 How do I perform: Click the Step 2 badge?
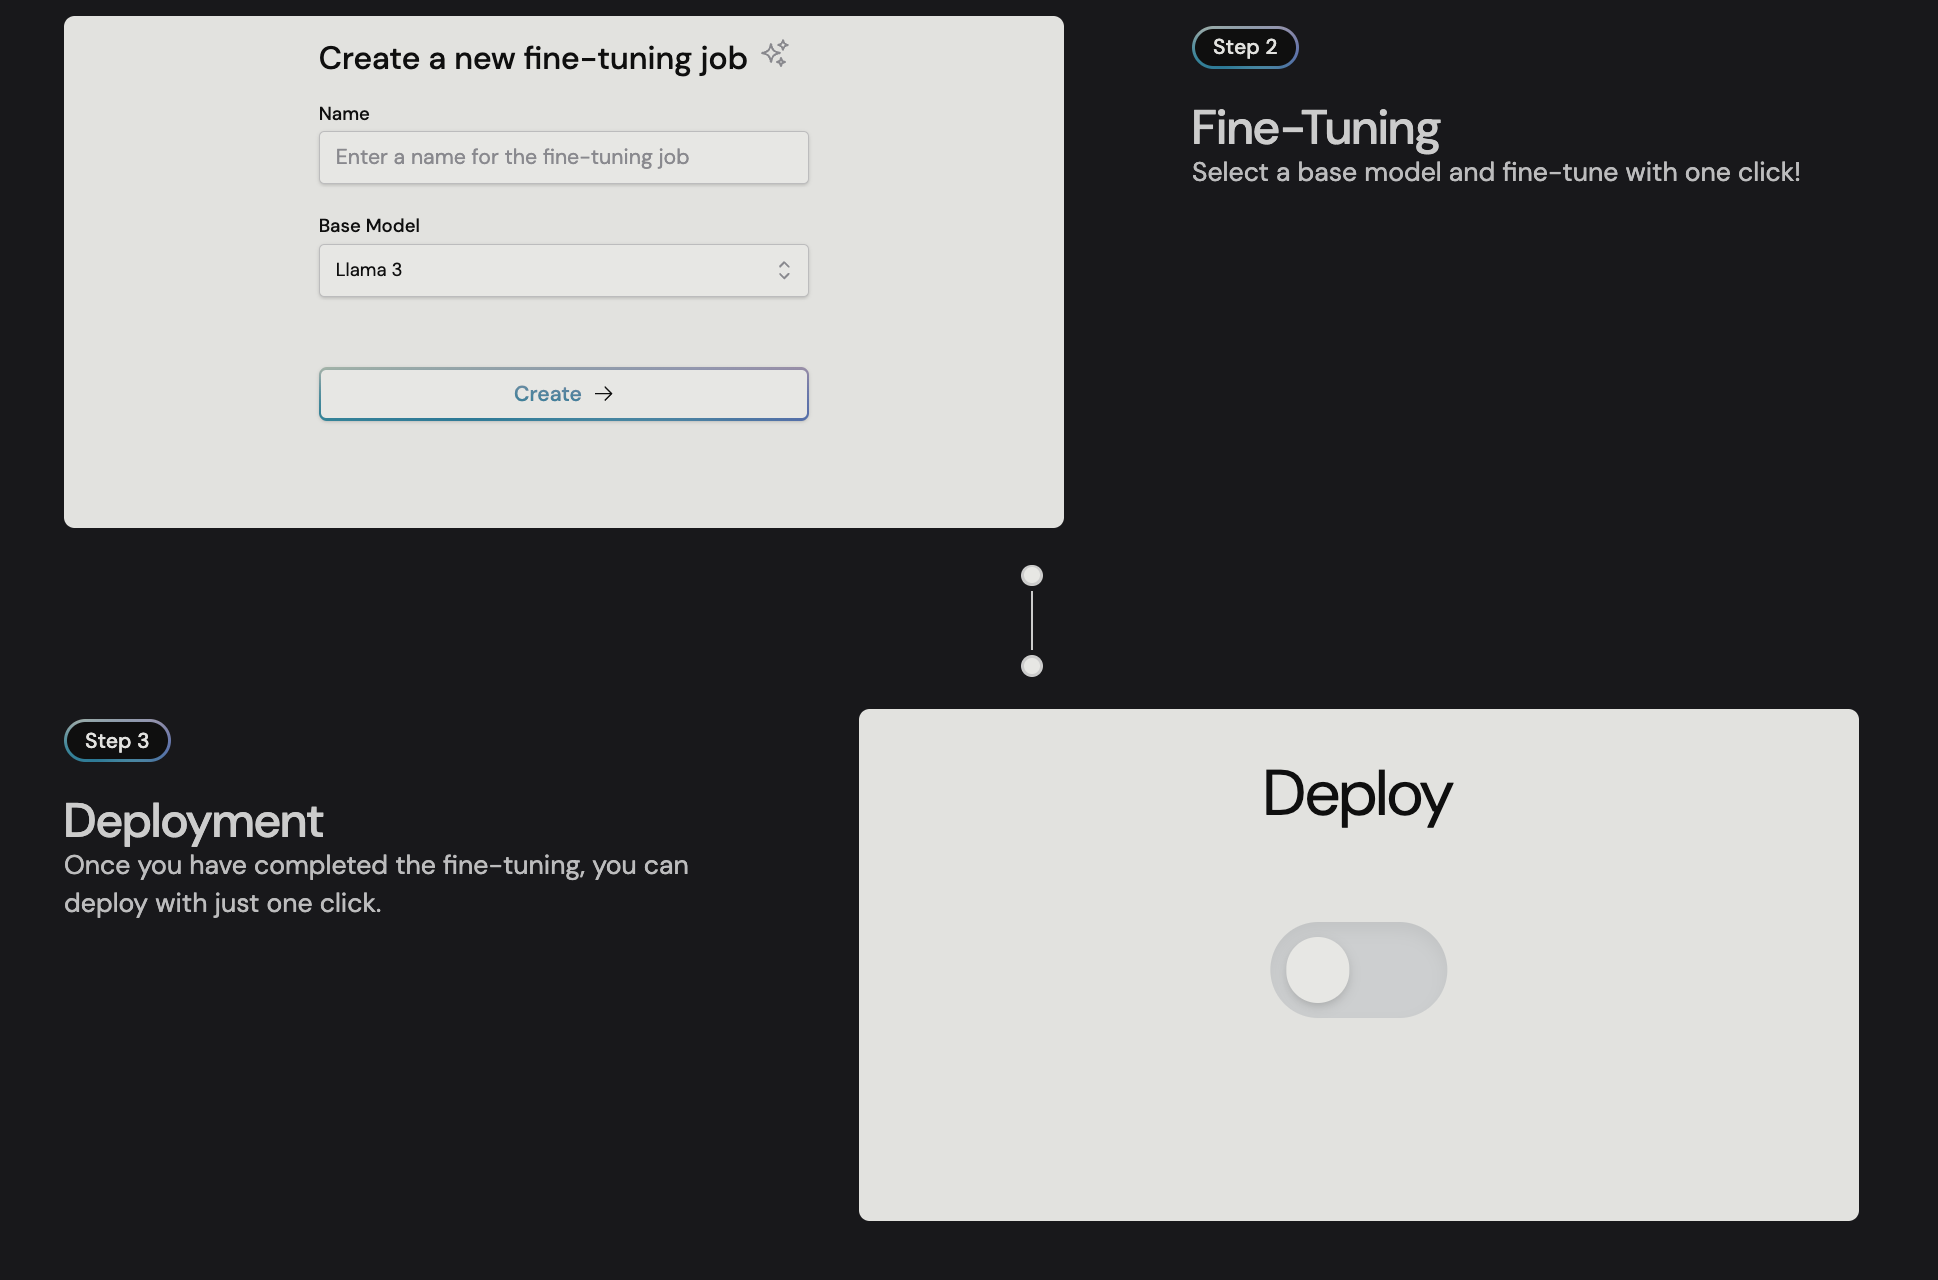coord(1245,48)
